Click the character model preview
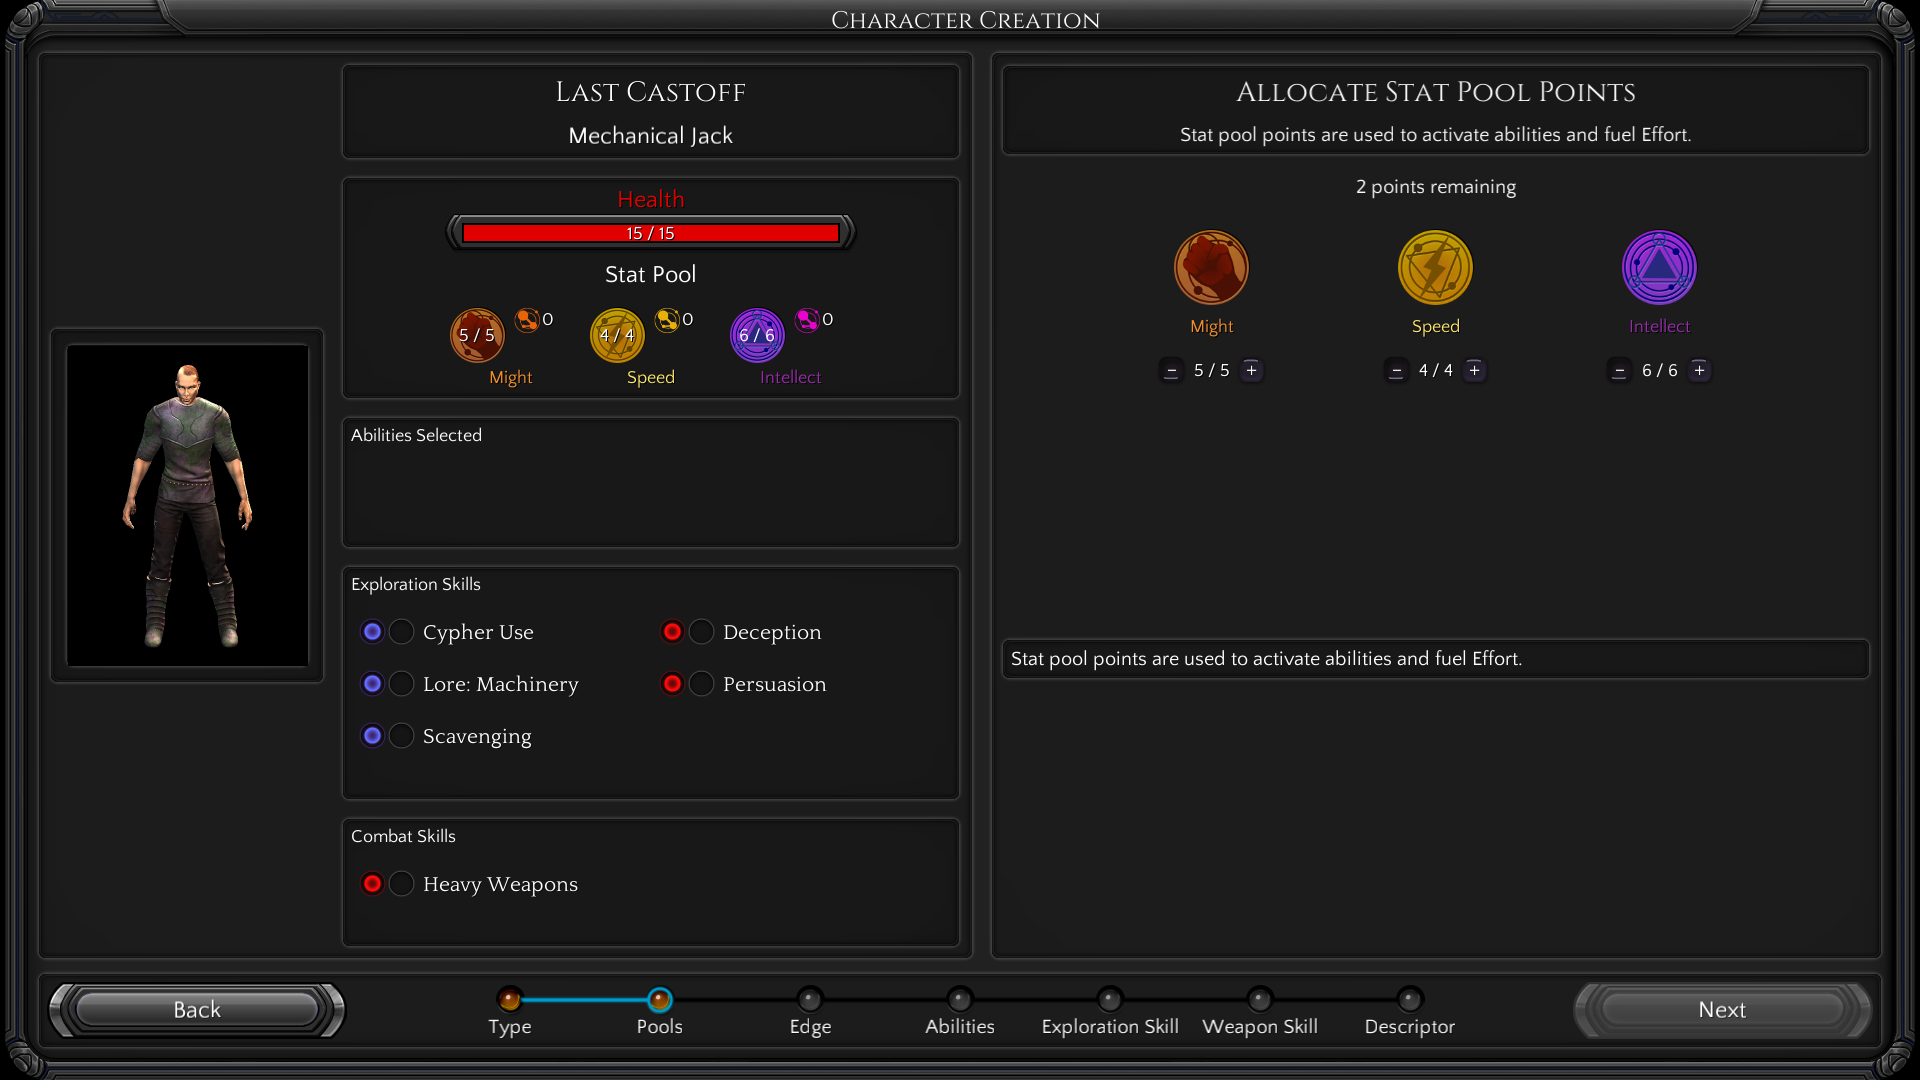Image resolution: width=1920 pixels, height=1080 pixels. 187,506
